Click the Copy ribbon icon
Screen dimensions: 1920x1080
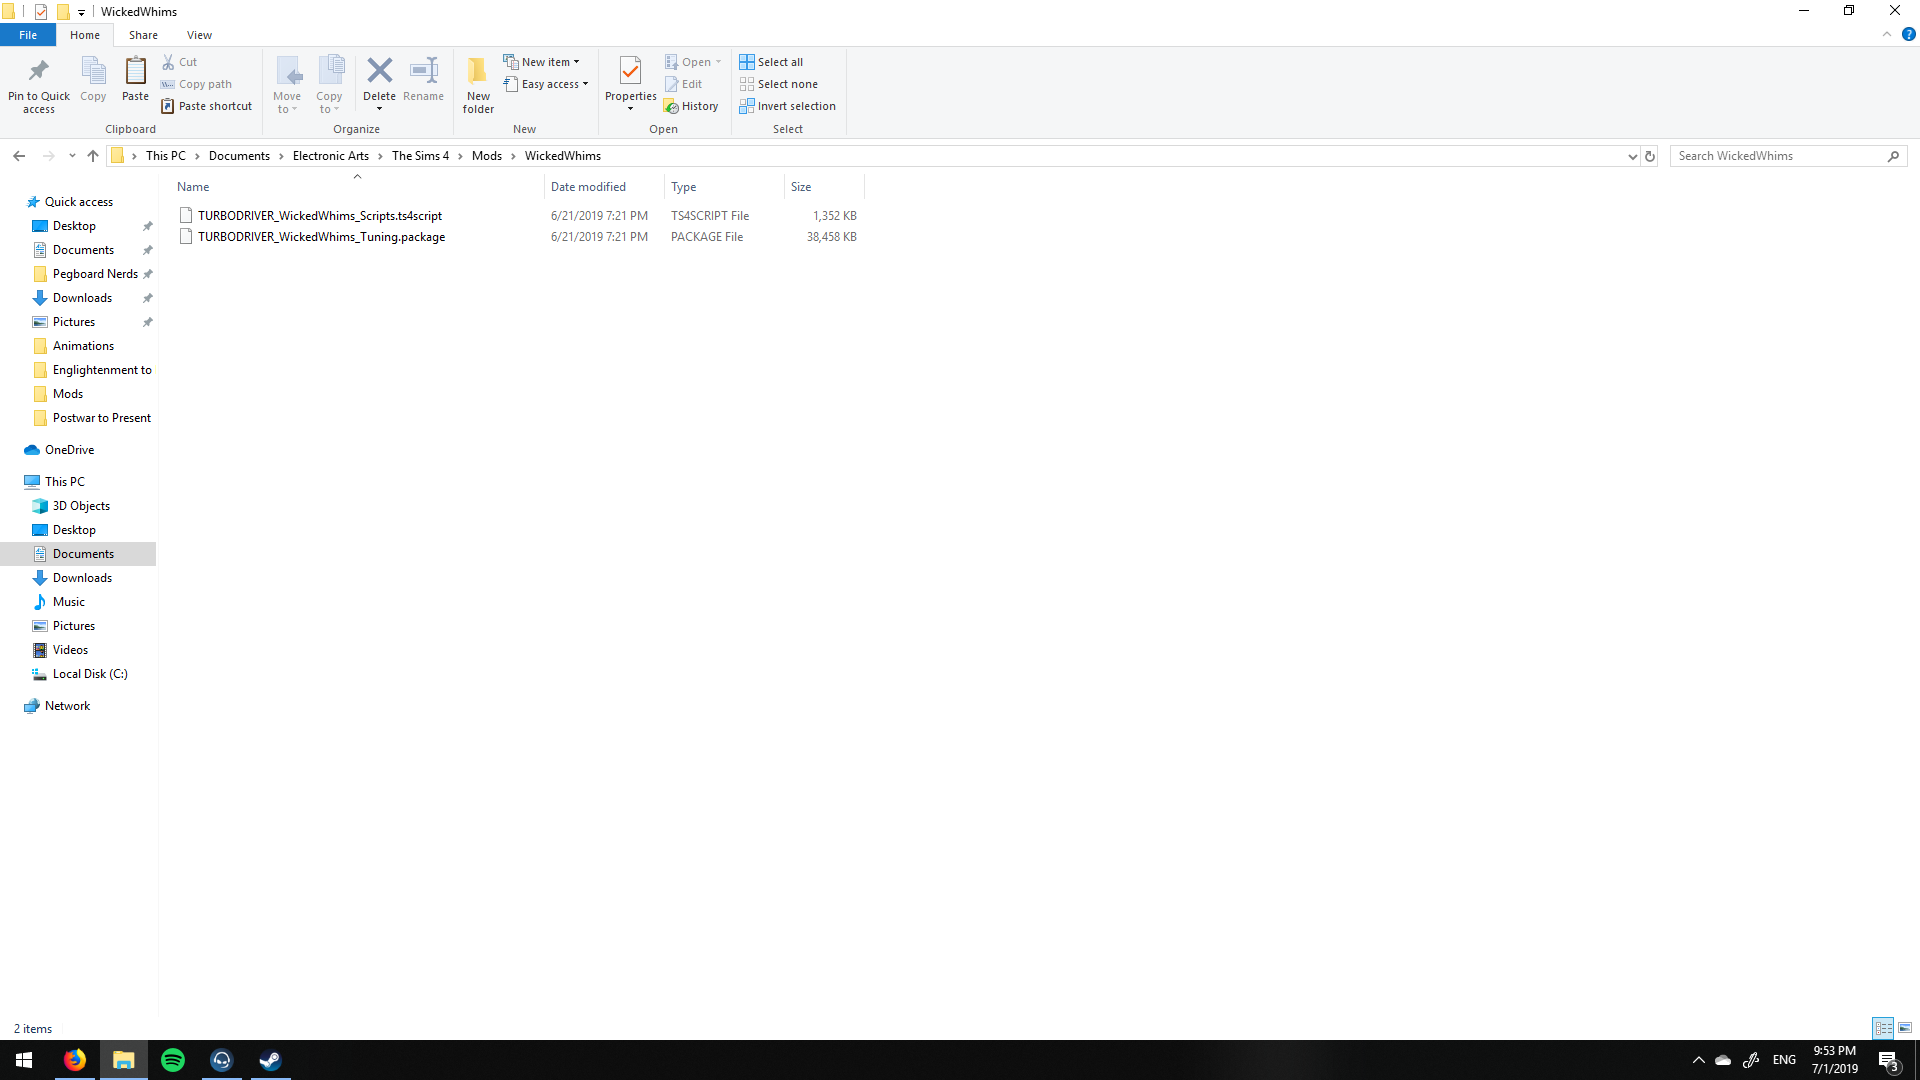pos(93,71)
